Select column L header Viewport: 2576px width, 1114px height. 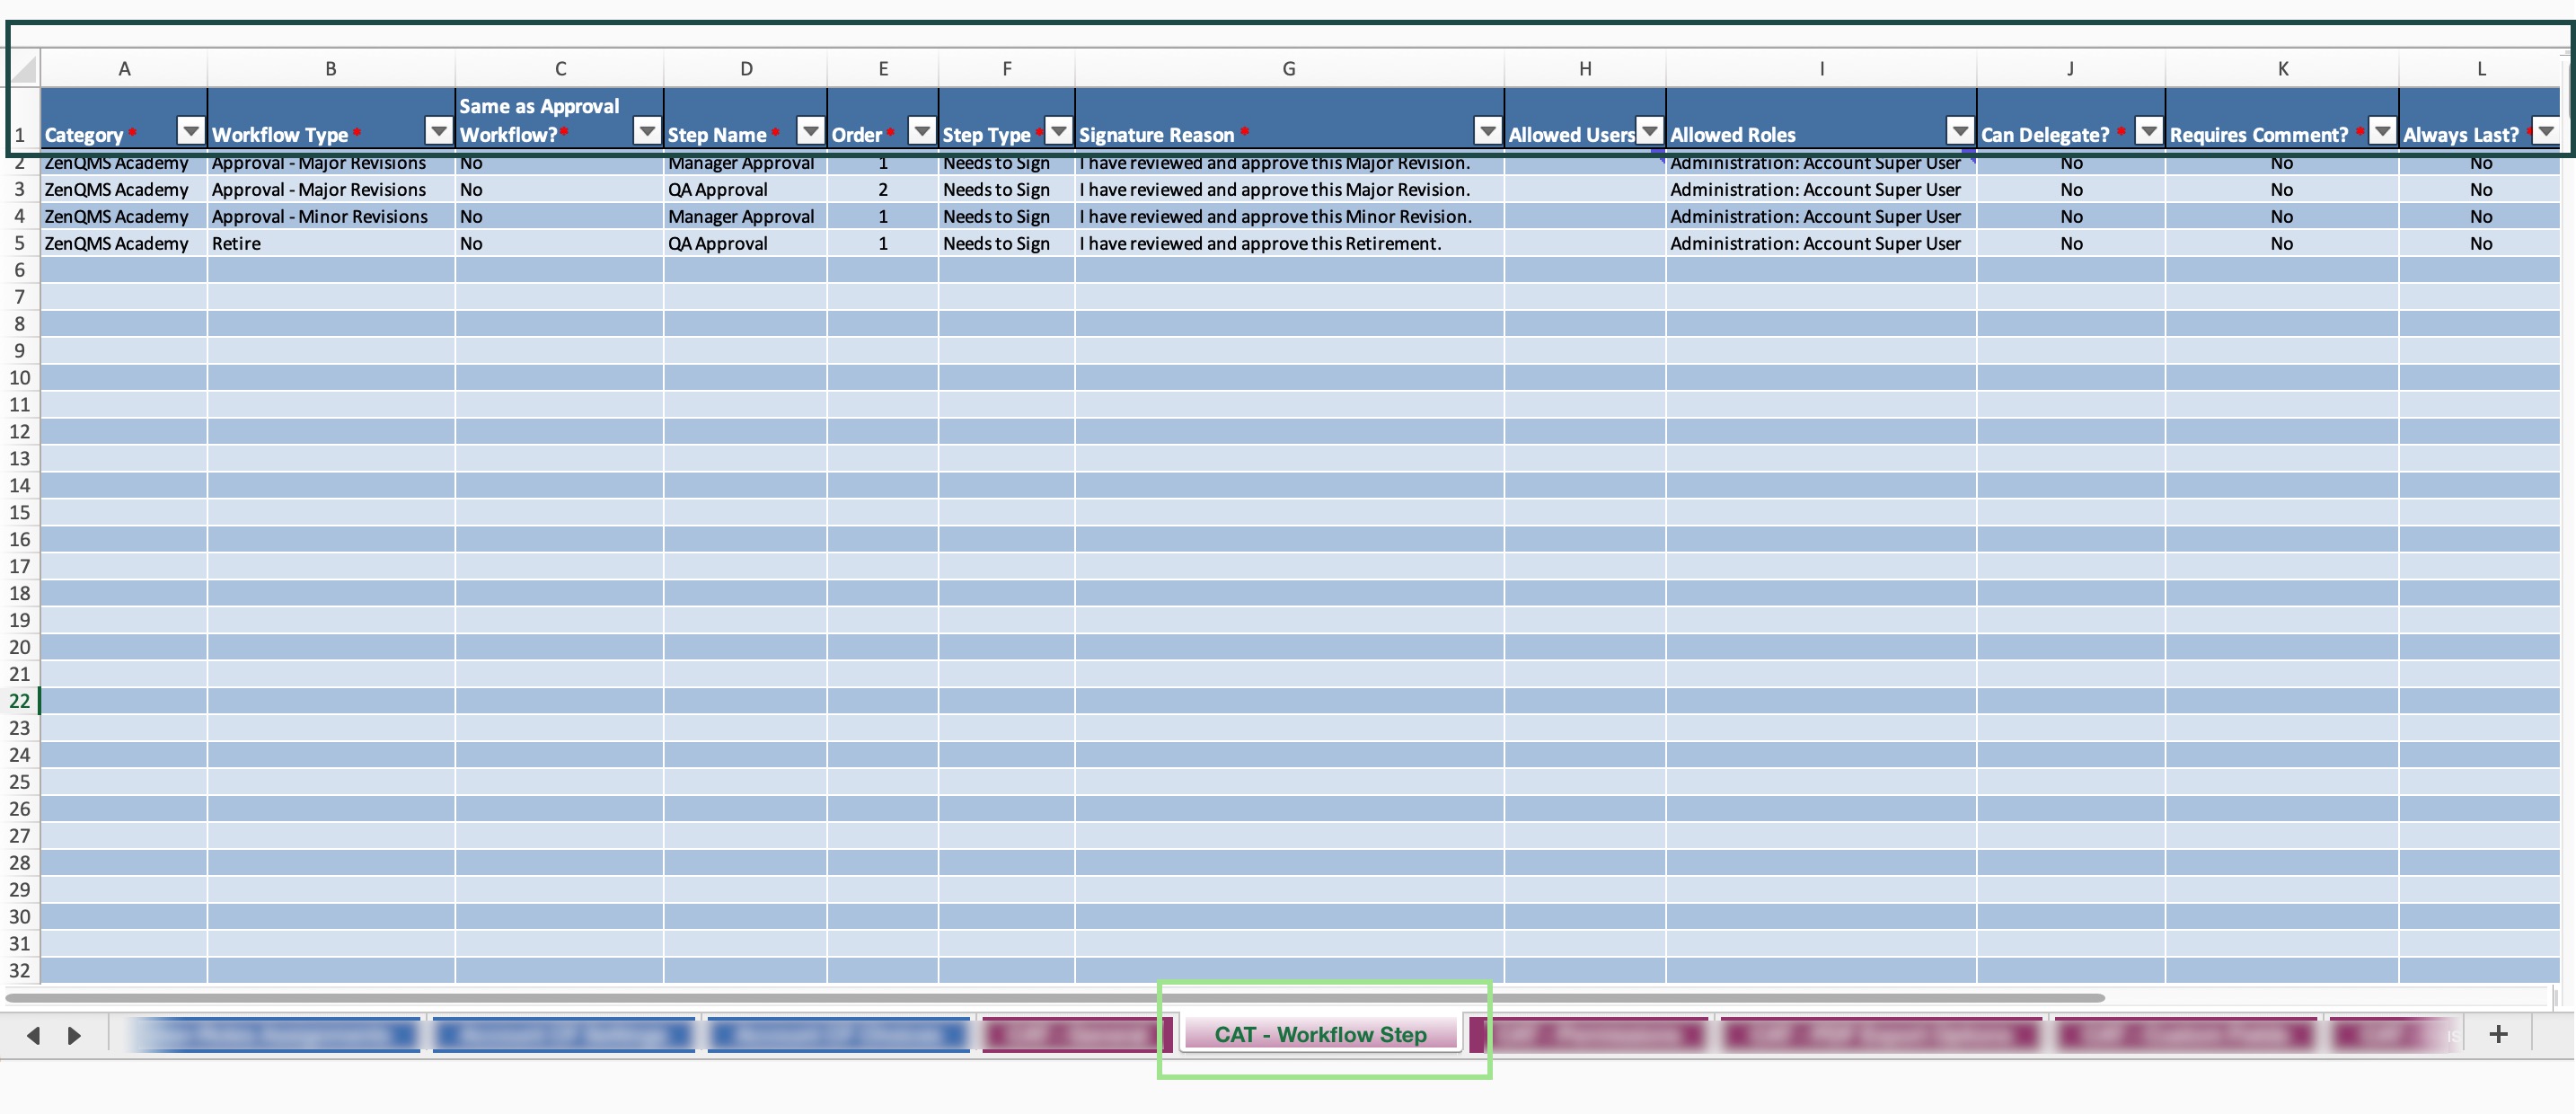pos(2480,69)
